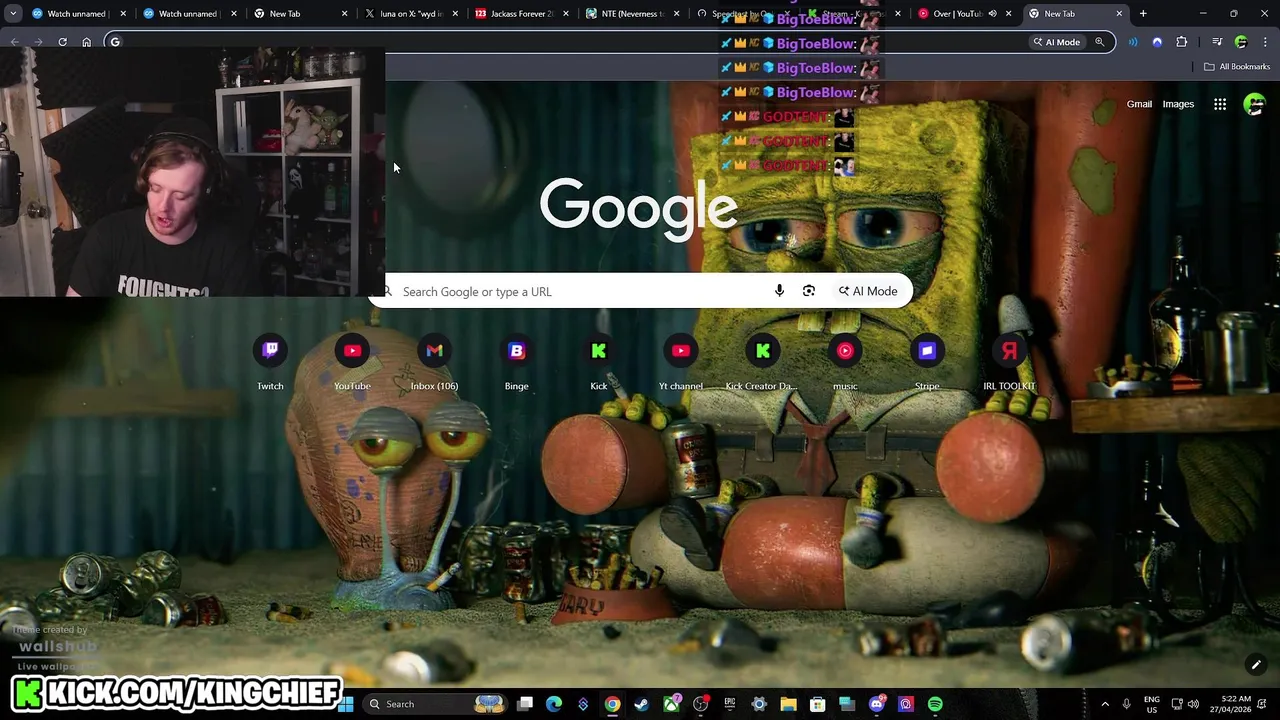The image size is (1280, 720).
Task: Open the Stripe shortcut tile
Action: pos(927,363)
